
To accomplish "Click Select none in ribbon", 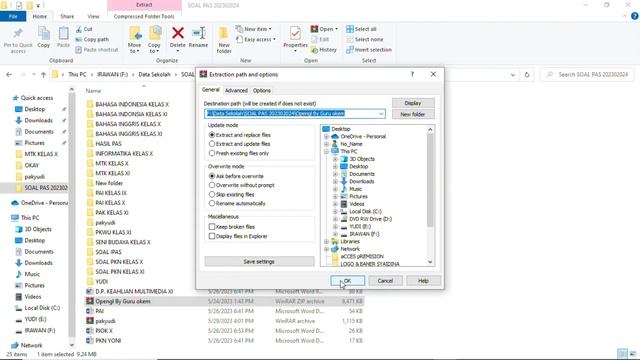I will [x=364, y=40].
